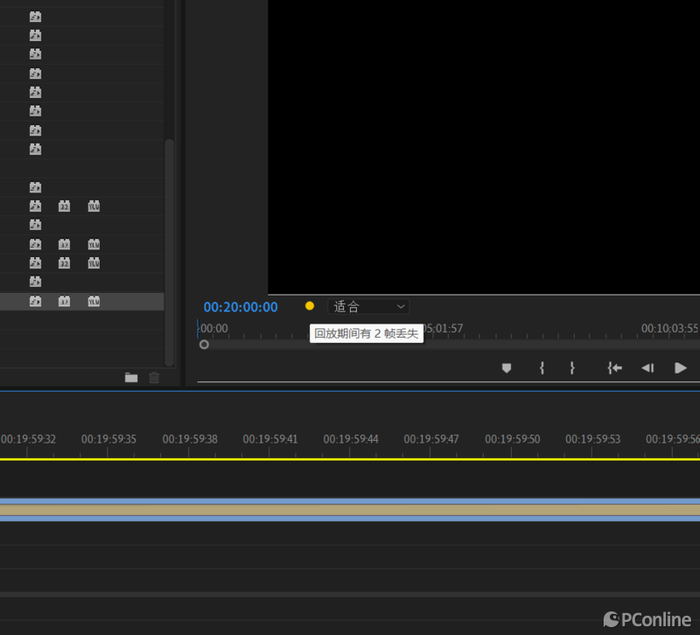Select the tan clip on the timeline track

(x=350, y=510)
